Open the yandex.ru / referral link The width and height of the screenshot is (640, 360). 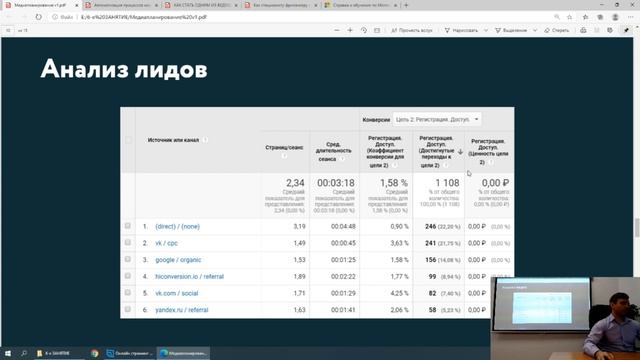[x=182, y=310]
